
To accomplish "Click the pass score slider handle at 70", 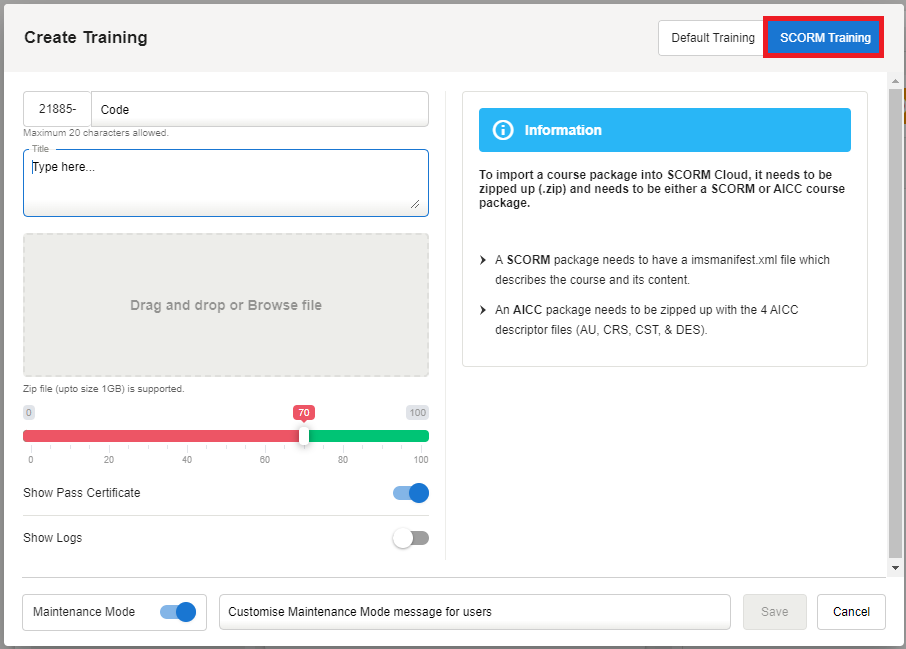I will [304, 436].
